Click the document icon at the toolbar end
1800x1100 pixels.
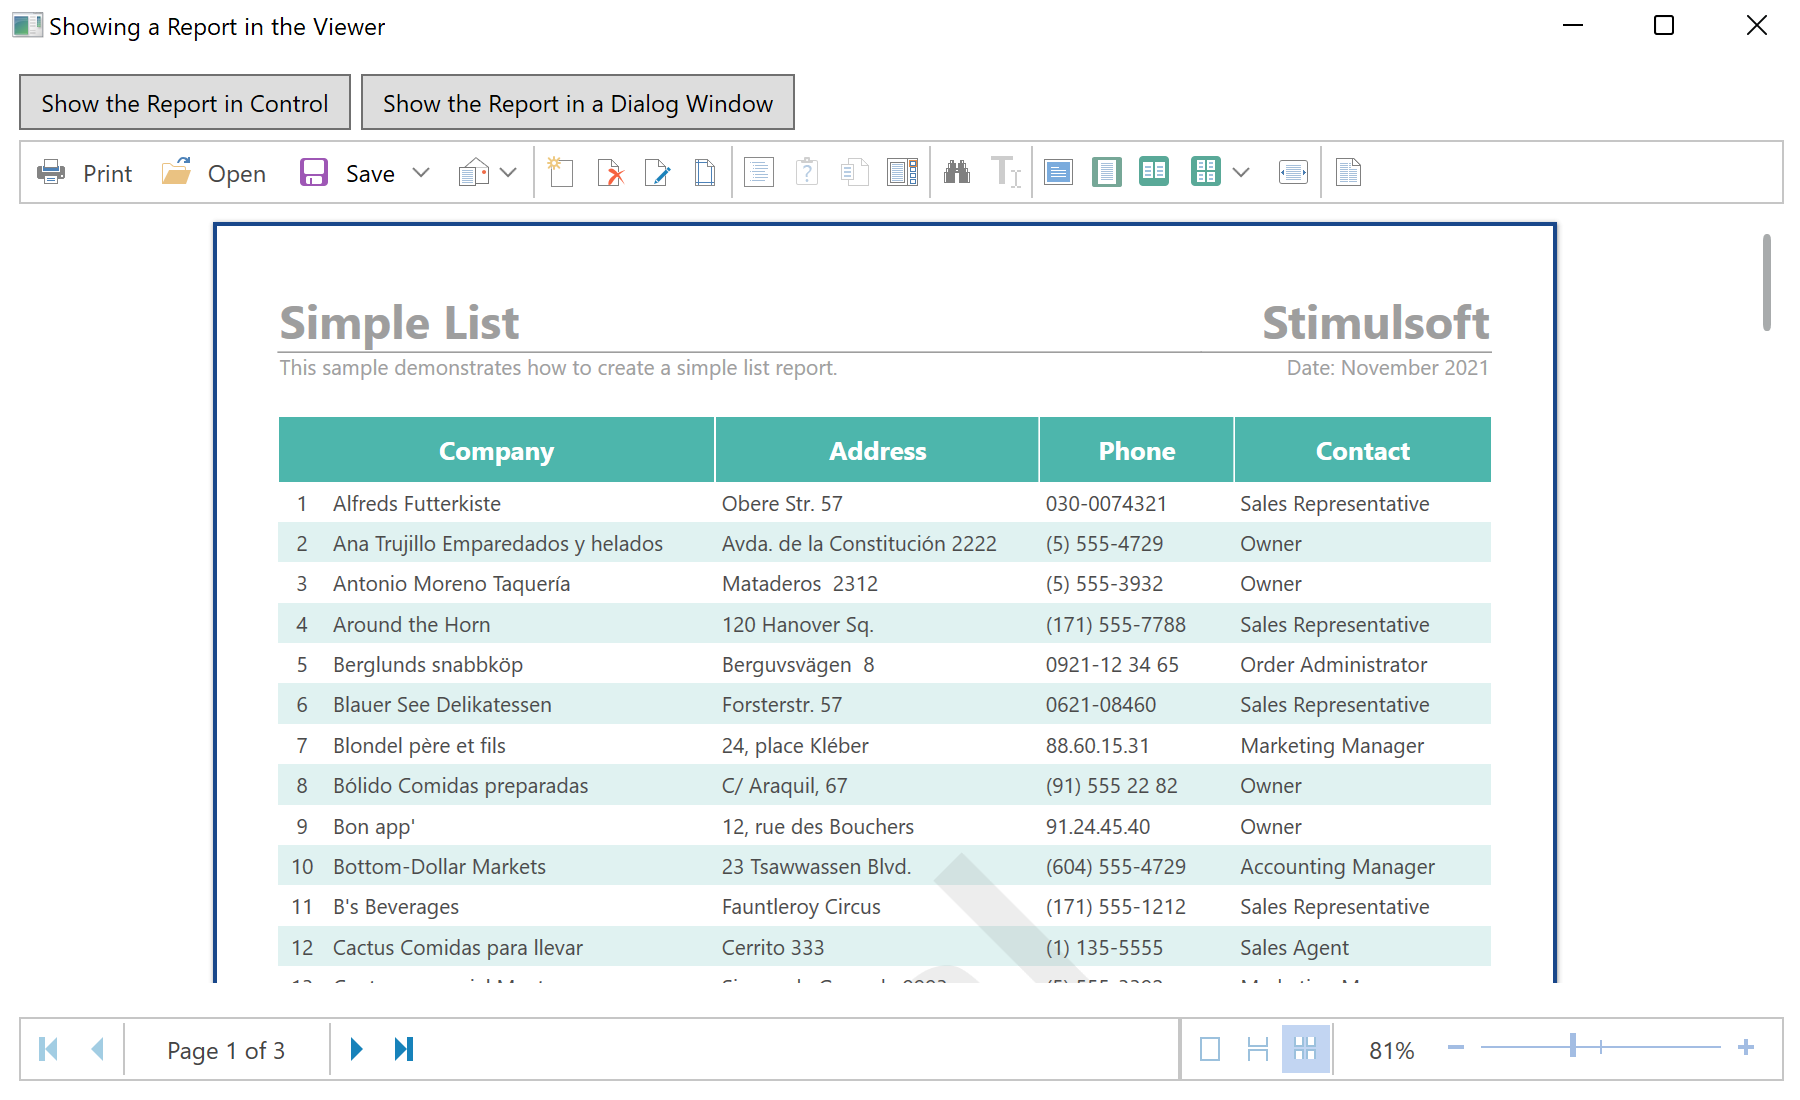click(1348, 173)
